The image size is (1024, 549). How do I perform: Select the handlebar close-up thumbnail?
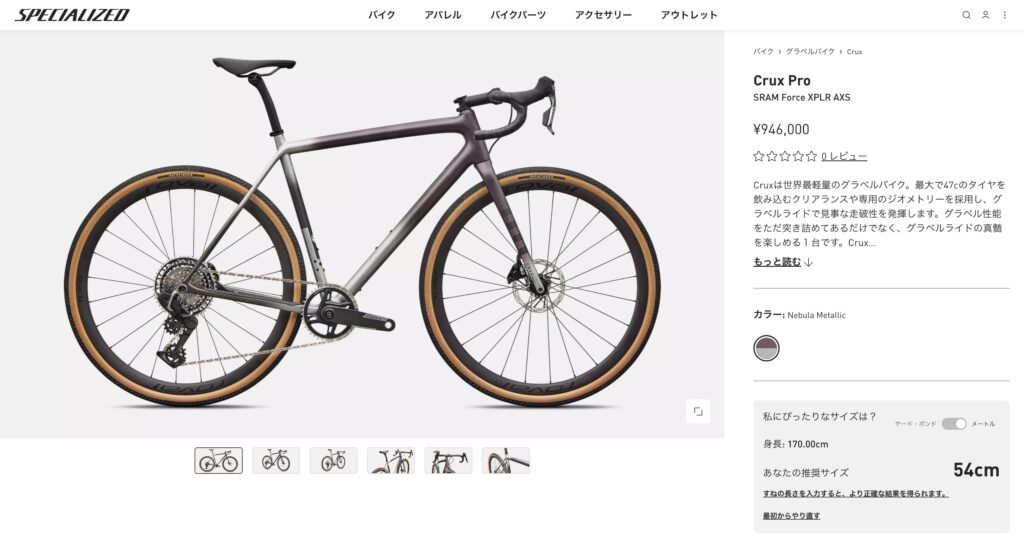coord(448,461)
